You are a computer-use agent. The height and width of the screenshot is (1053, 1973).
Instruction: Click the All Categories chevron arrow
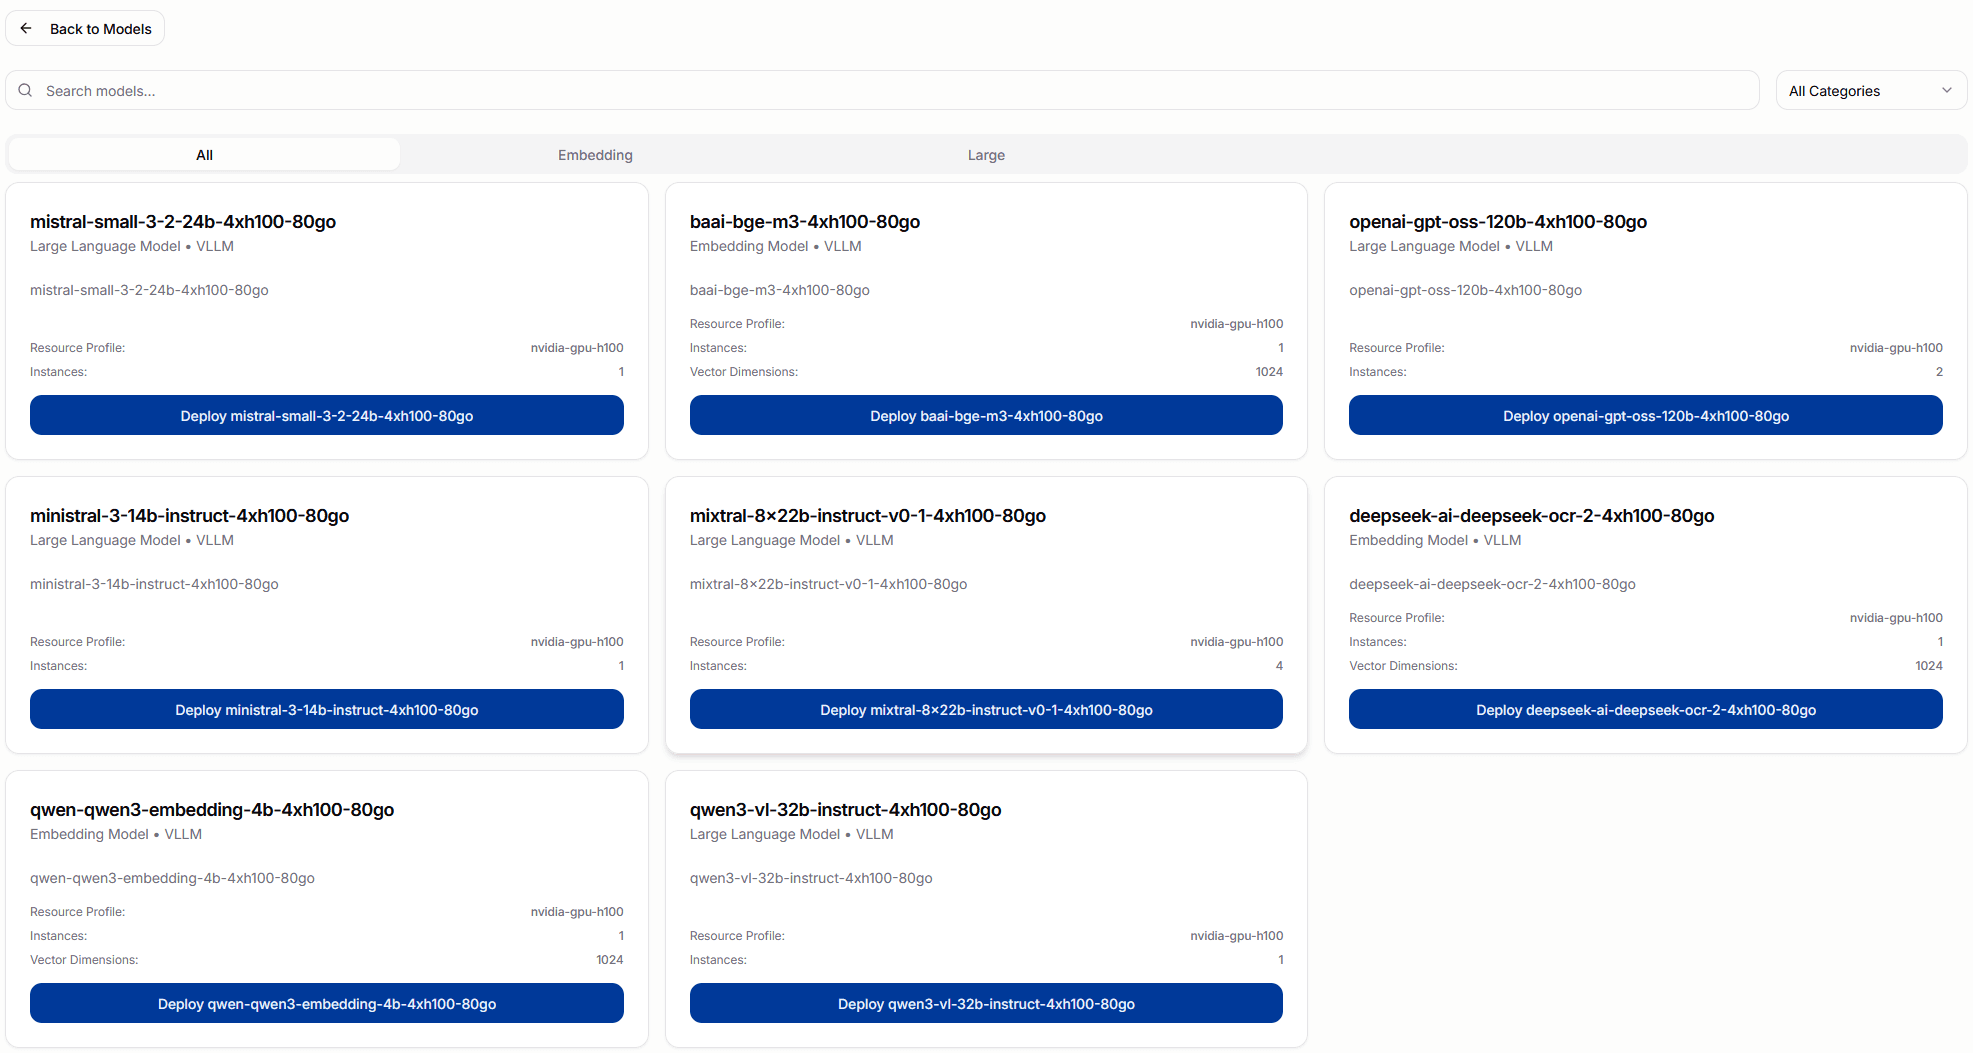tap(1947, 90)
